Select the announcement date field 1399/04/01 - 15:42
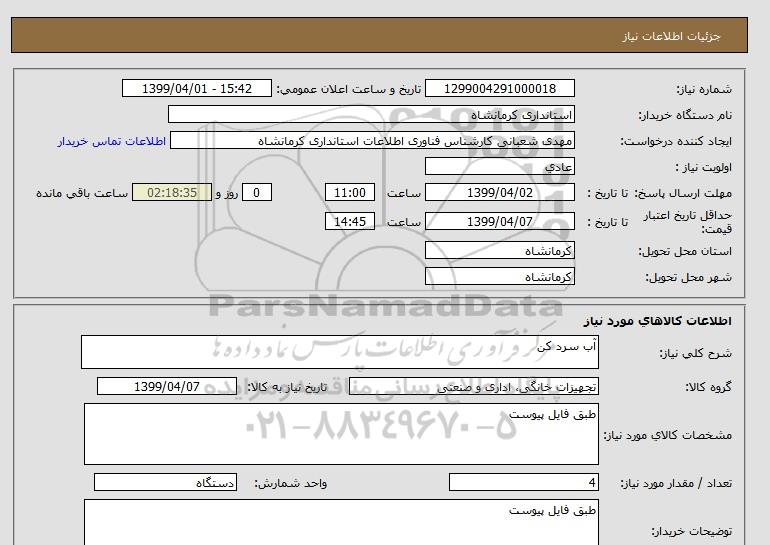 196,88
